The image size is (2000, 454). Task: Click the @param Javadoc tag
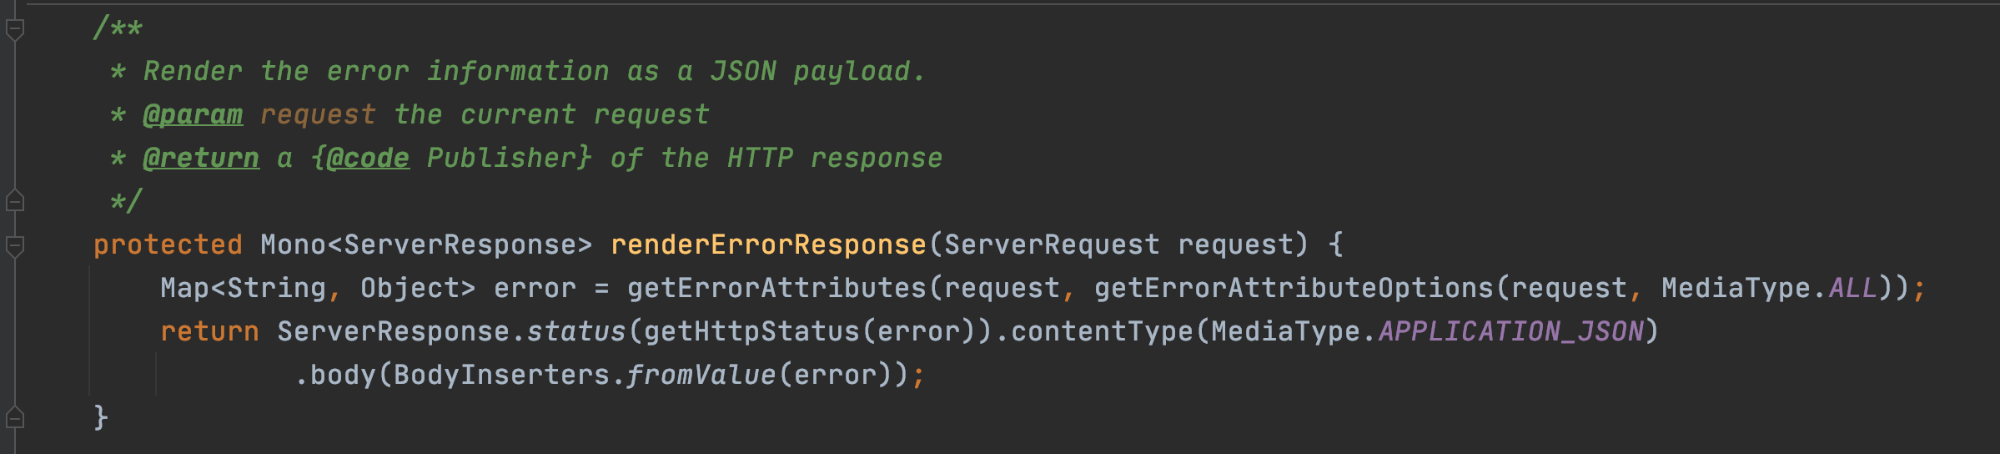pos(193,115)
